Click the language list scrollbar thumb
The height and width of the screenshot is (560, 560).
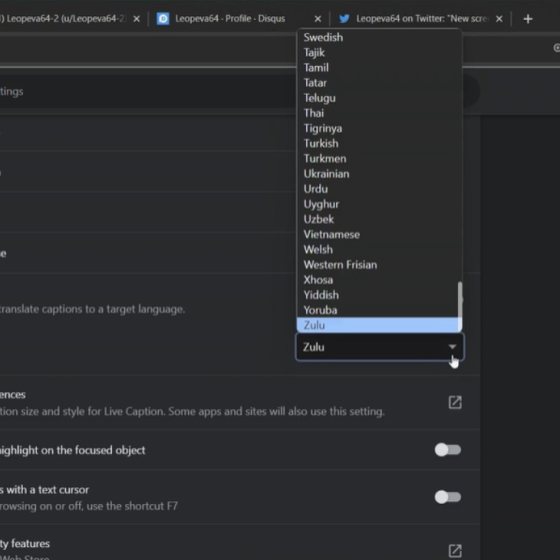460,306
